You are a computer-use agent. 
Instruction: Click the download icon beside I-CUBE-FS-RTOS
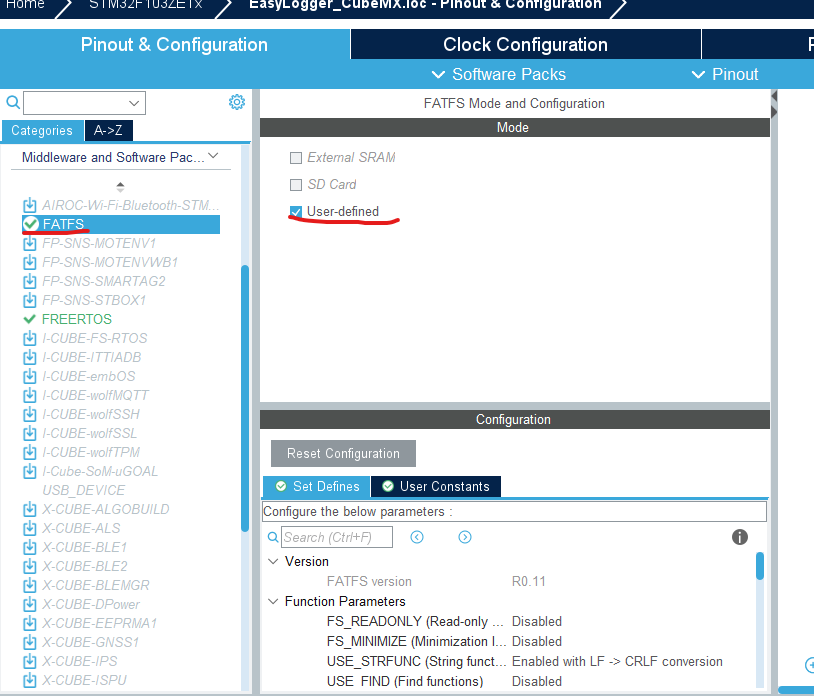coord(30,338)
